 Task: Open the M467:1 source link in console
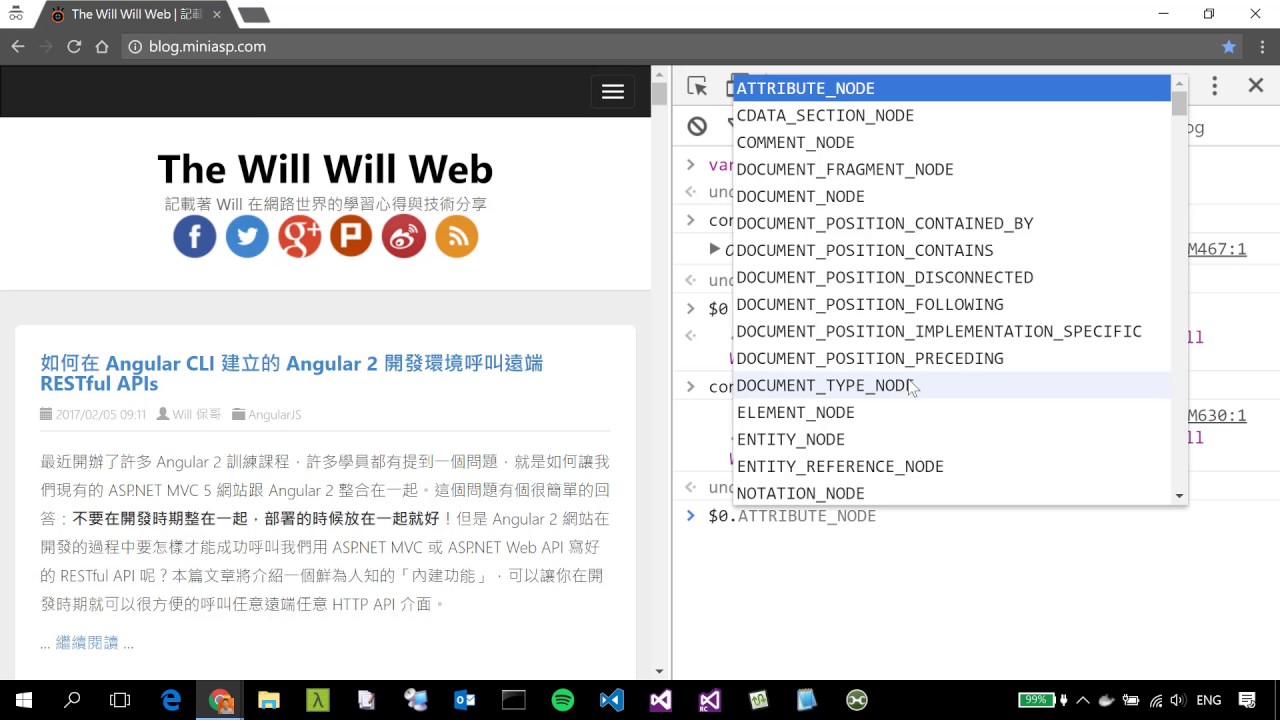pyautogui.click(x=1217, y=249)
